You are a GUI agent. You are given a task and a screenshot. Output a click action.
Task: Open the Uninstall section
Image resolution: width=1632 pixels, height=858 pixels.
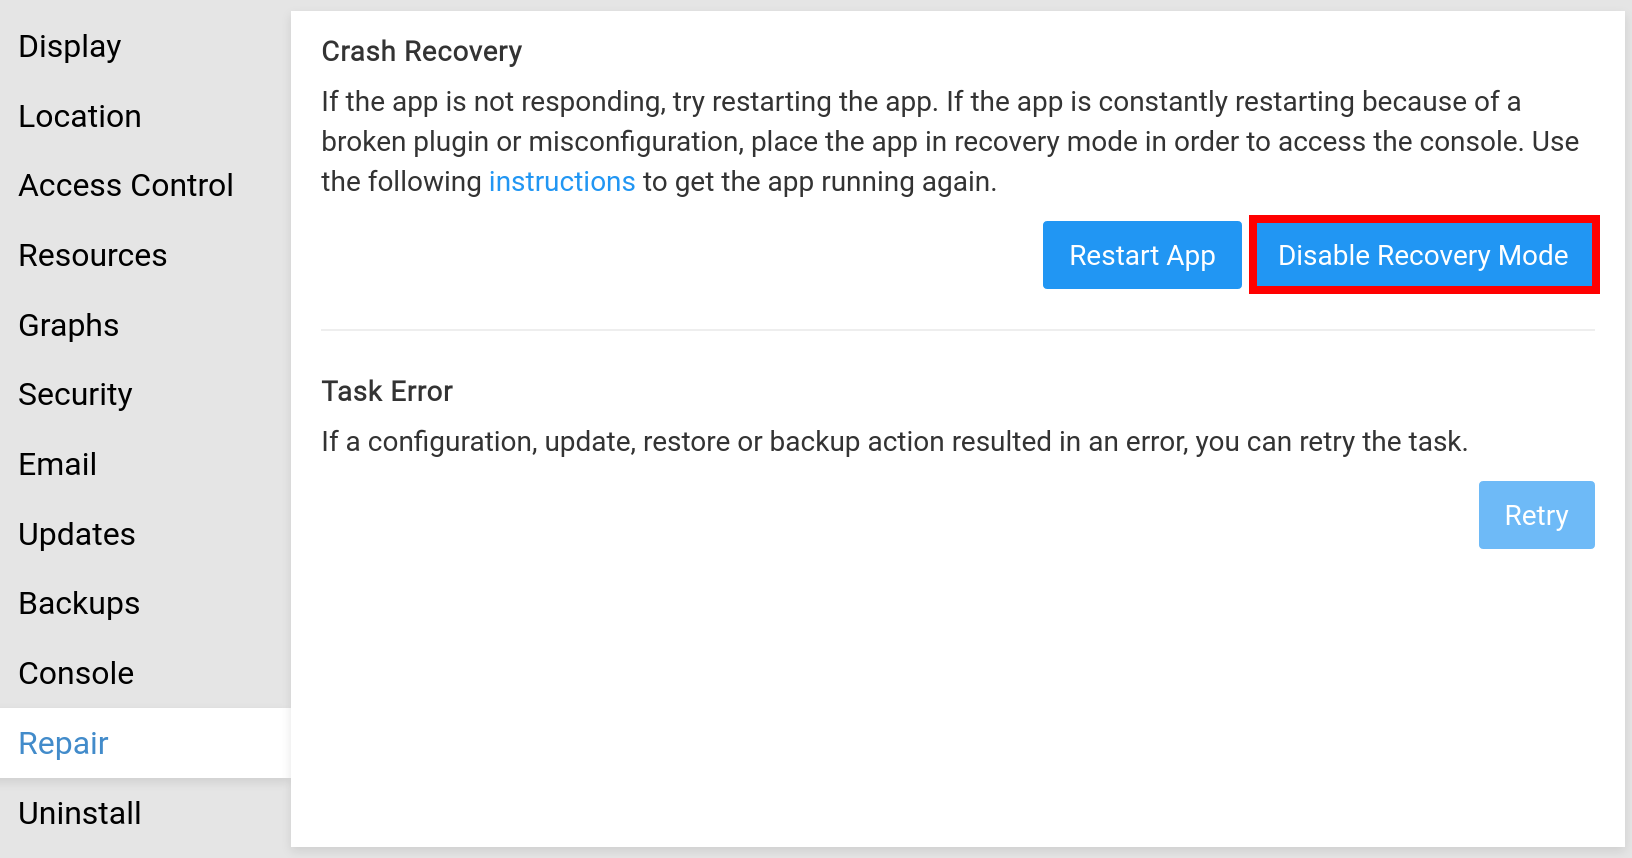[80, 814]
